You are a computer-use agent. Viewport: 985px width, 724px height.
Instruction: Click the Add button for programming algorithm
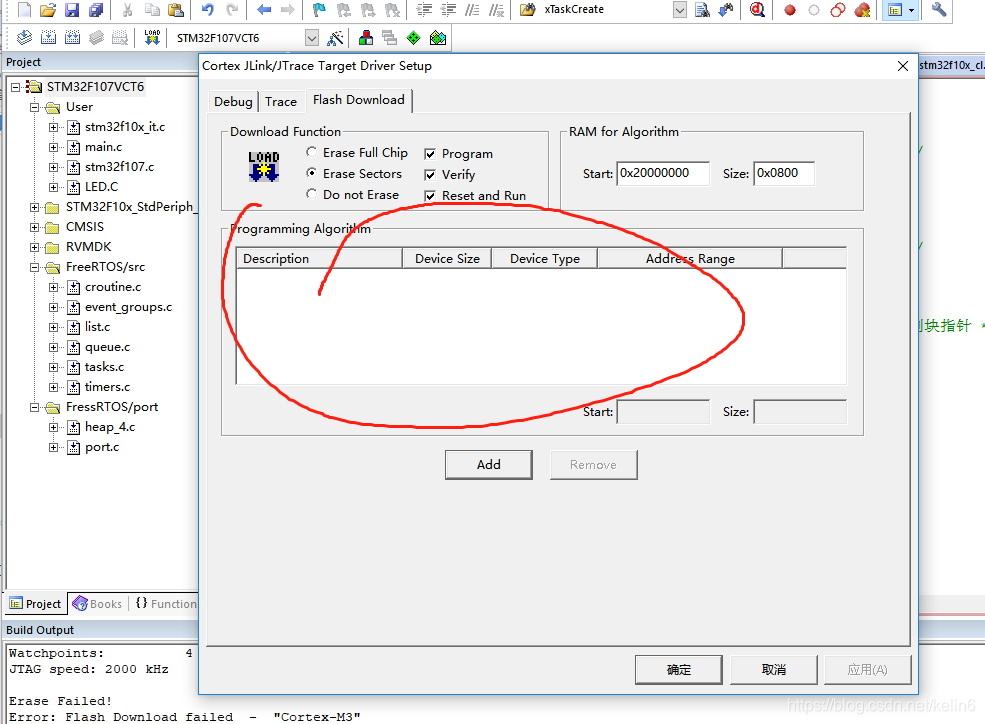point(489,465)
